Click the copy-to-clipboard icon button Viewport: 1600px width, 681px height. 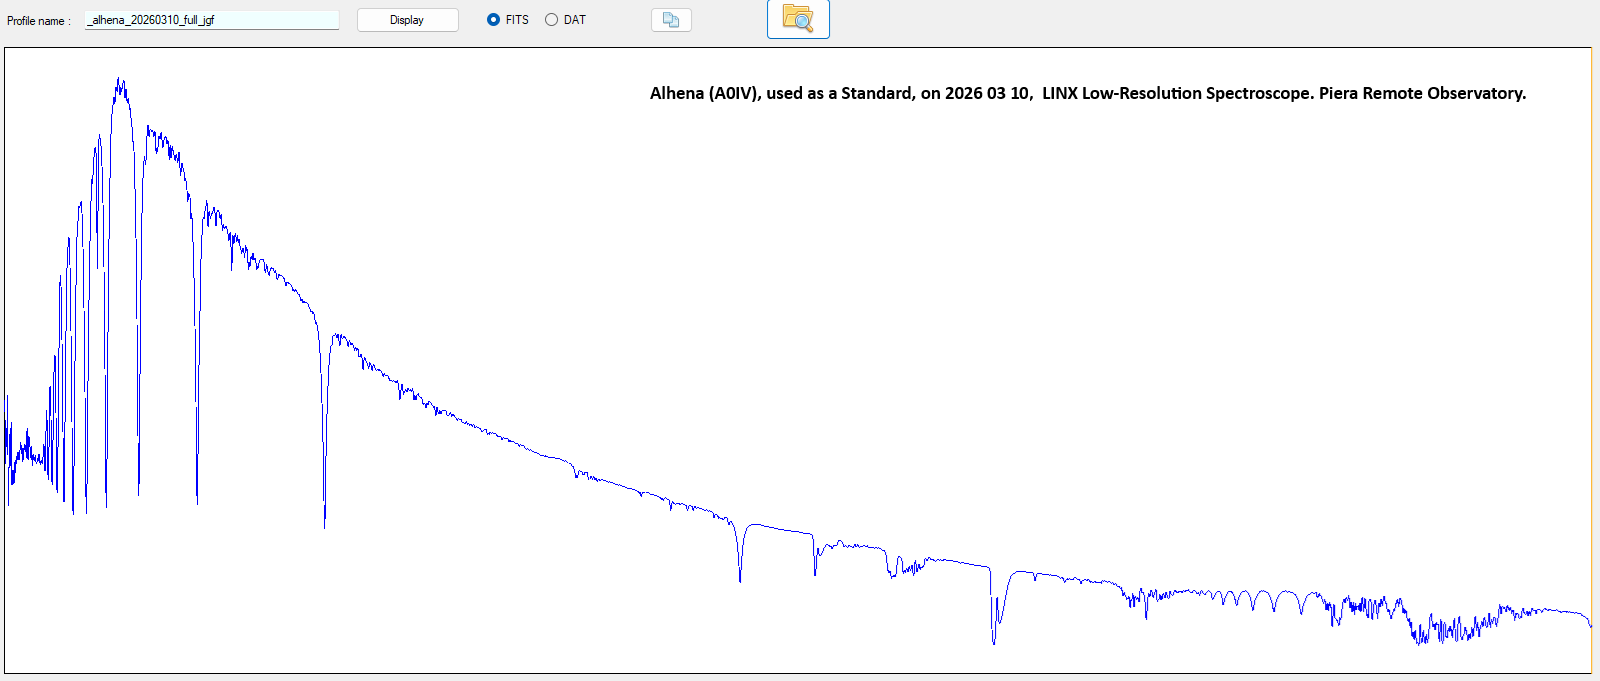[x=671, y=20]
